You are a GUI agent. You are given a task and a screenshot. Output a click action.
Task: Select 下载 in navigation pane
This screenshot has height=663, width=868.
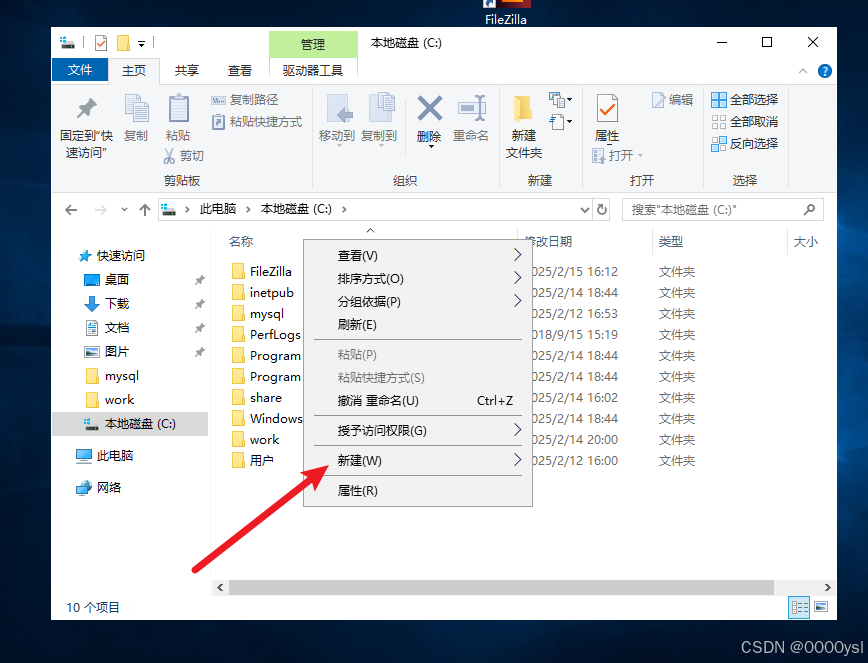[117, 303]
